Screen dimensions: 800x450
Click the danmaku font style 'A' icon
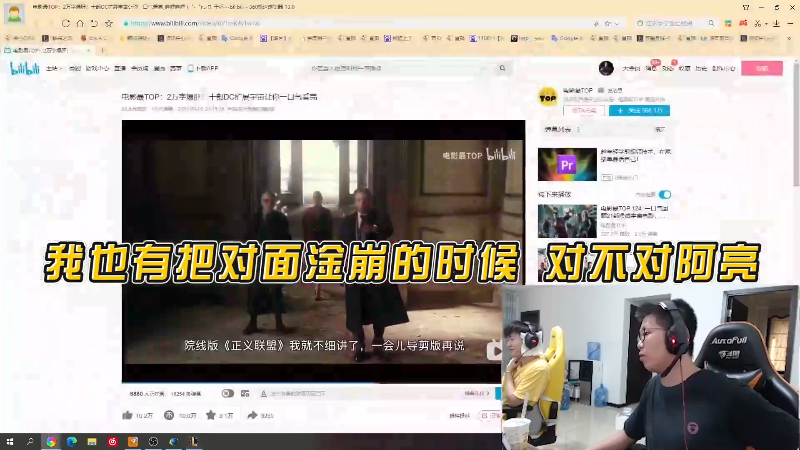(x=264, y=393)
